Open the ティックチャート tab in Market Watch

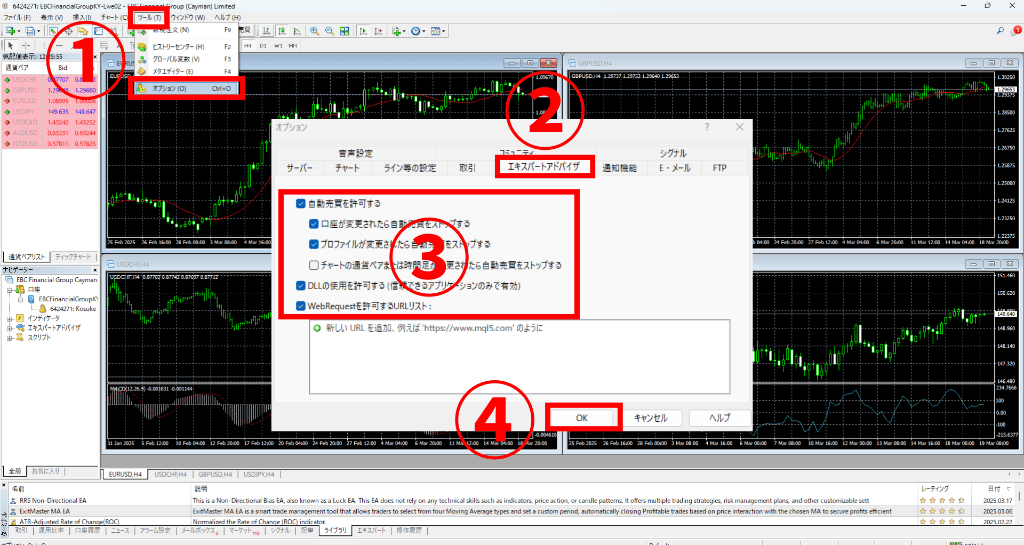(73, 257)
